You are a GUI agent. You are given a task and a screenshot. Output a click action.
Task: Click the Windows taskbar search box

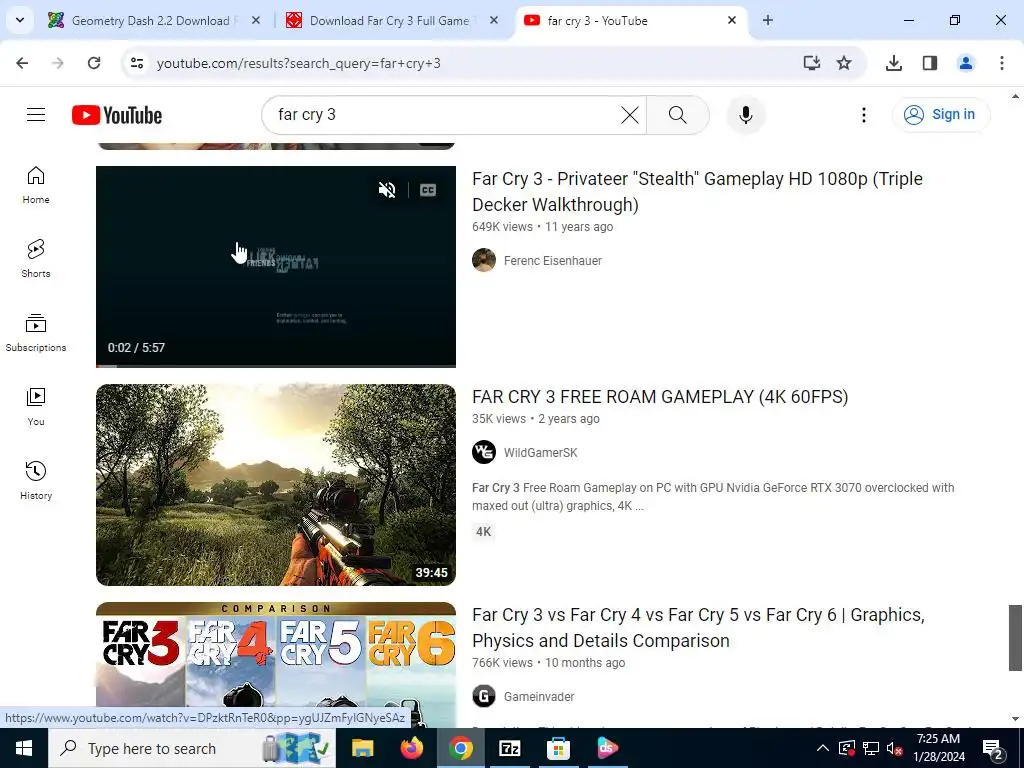[192, 748]
